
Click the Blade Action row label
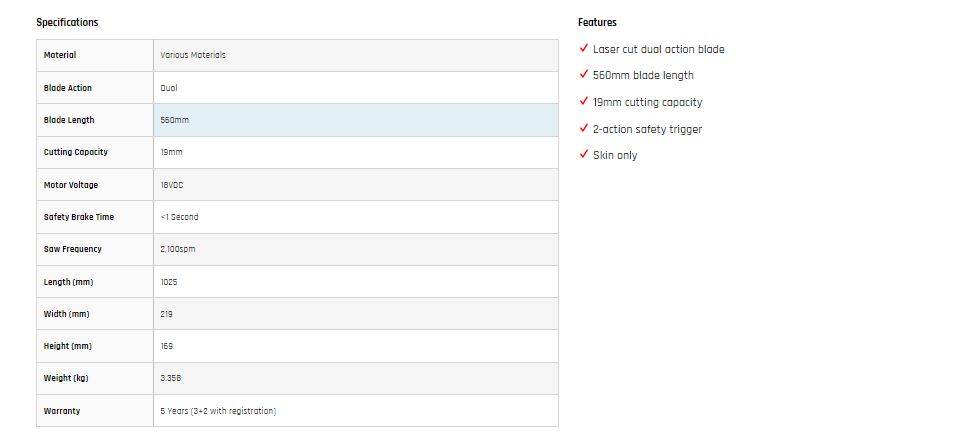pyautogui.click(x=68, y=88)
